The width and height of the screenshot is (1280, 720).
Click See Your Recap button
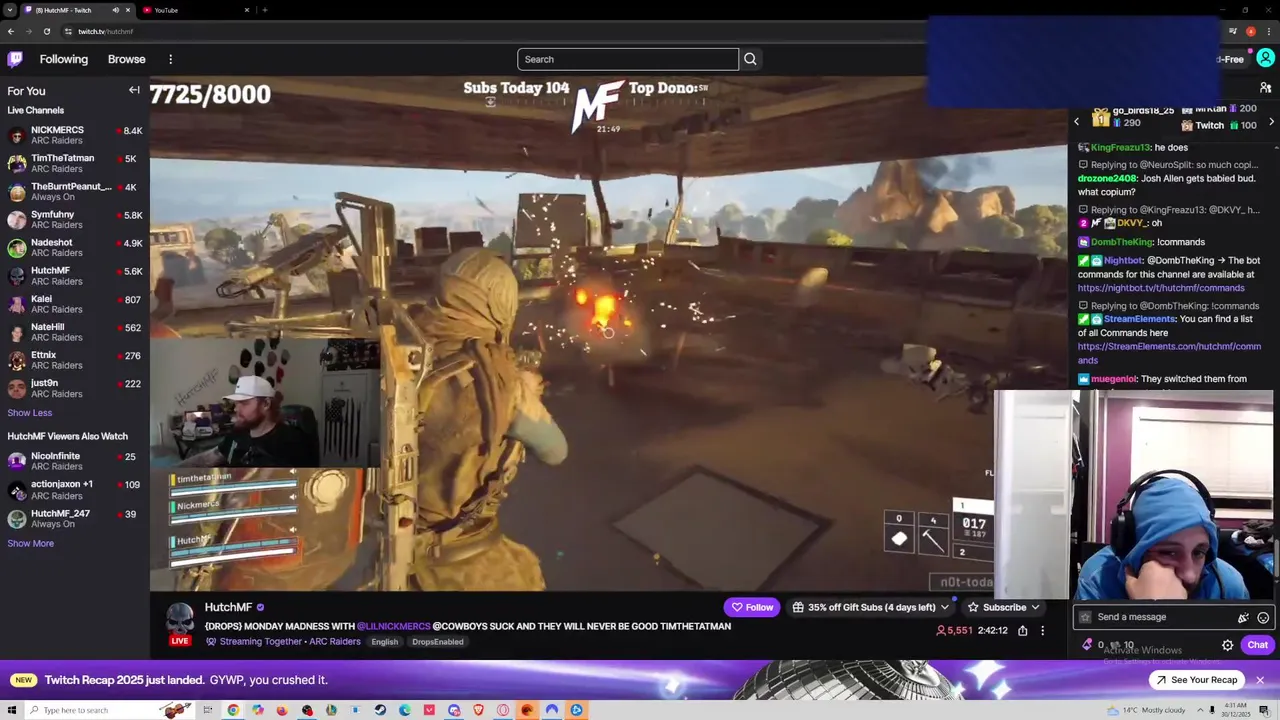point(1196,680)
